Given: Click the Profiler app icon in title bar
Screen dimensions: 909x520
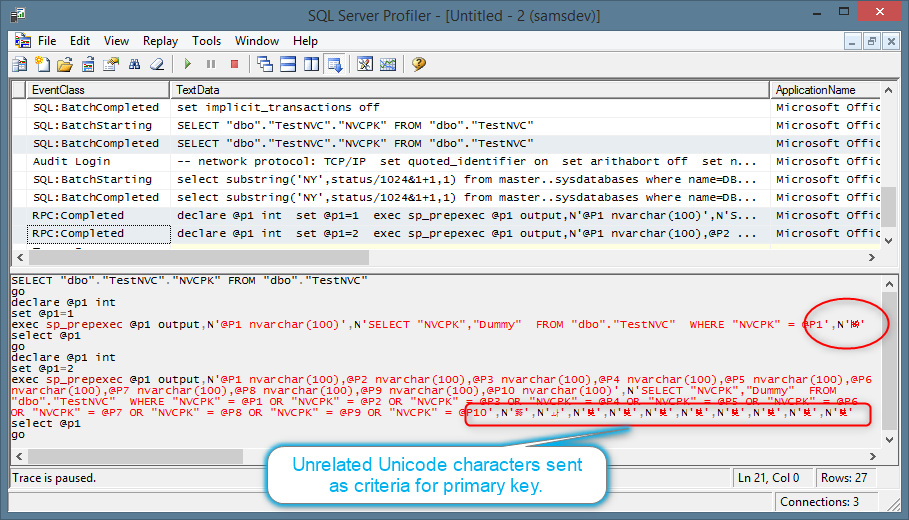Looking at the screenshot, I should point(18,14).
